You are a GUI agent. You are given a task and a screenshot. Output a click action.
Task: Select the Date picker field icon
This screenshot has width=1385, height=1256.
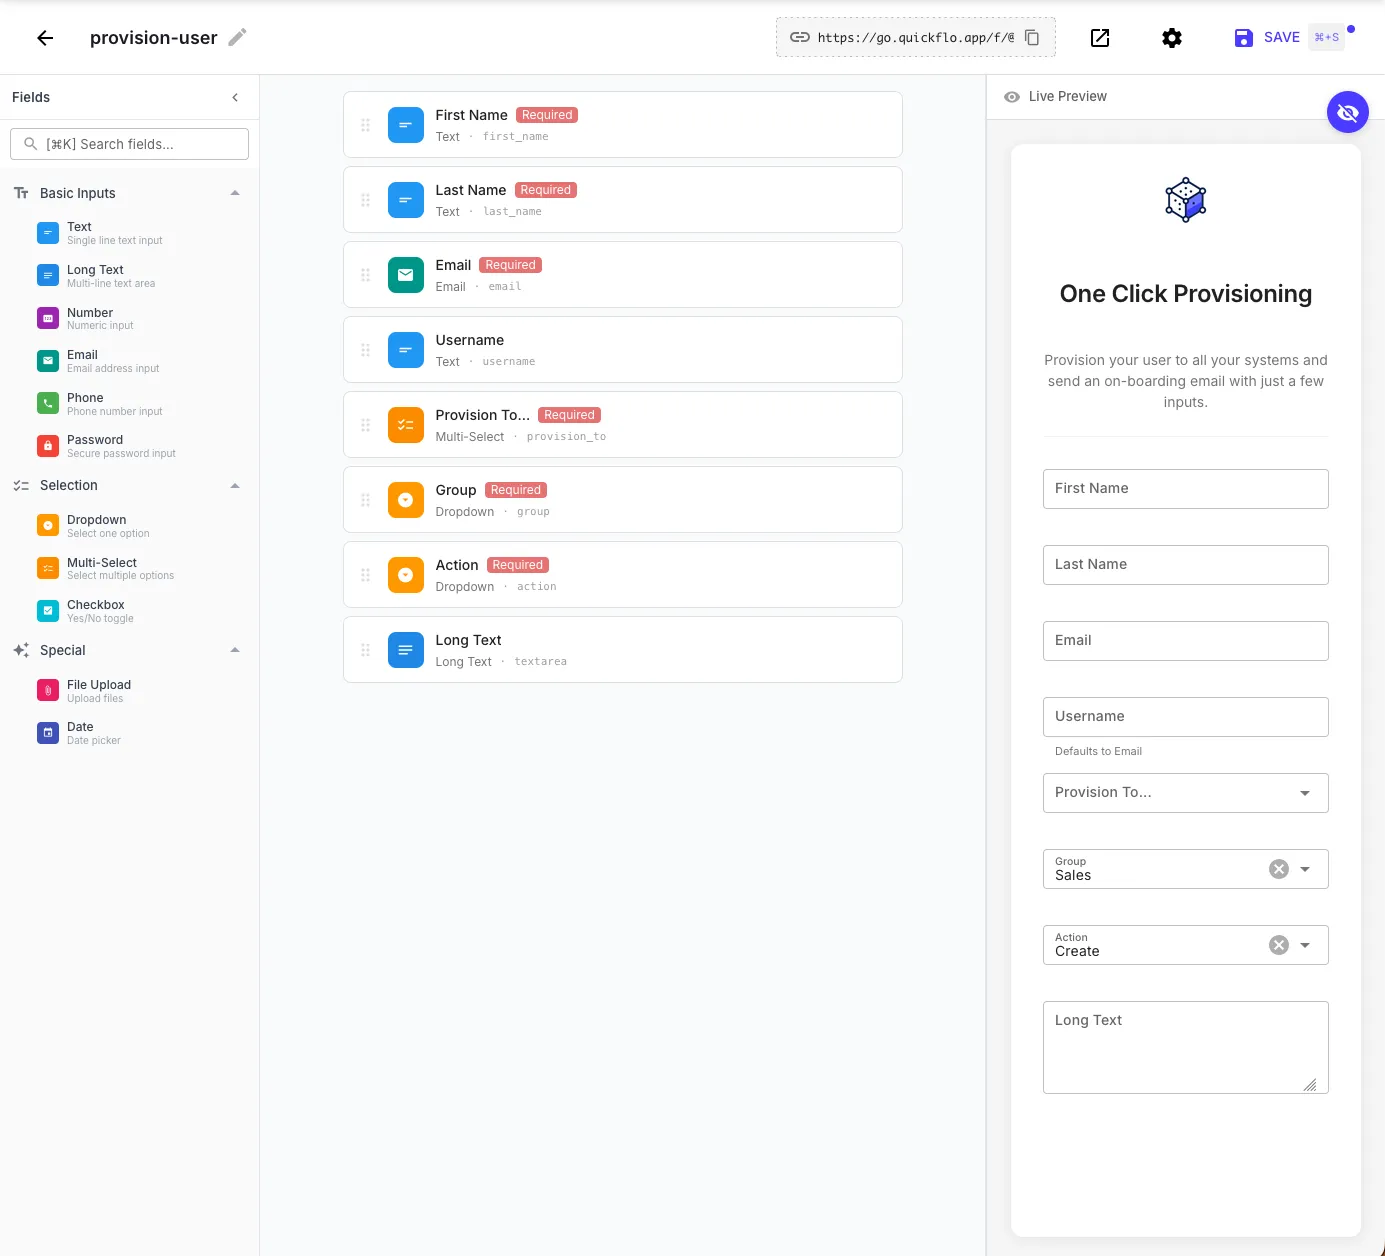pos(48,732)
